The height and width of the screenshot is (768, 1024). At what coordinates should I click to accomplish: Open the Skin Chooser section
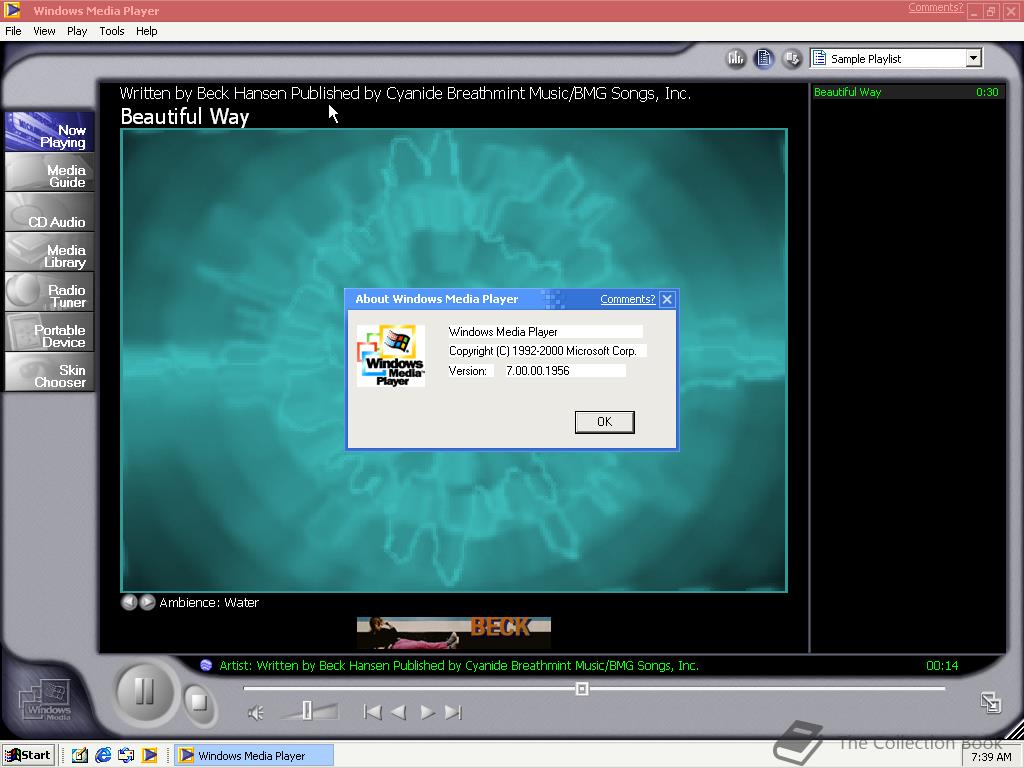coord(50,372)
